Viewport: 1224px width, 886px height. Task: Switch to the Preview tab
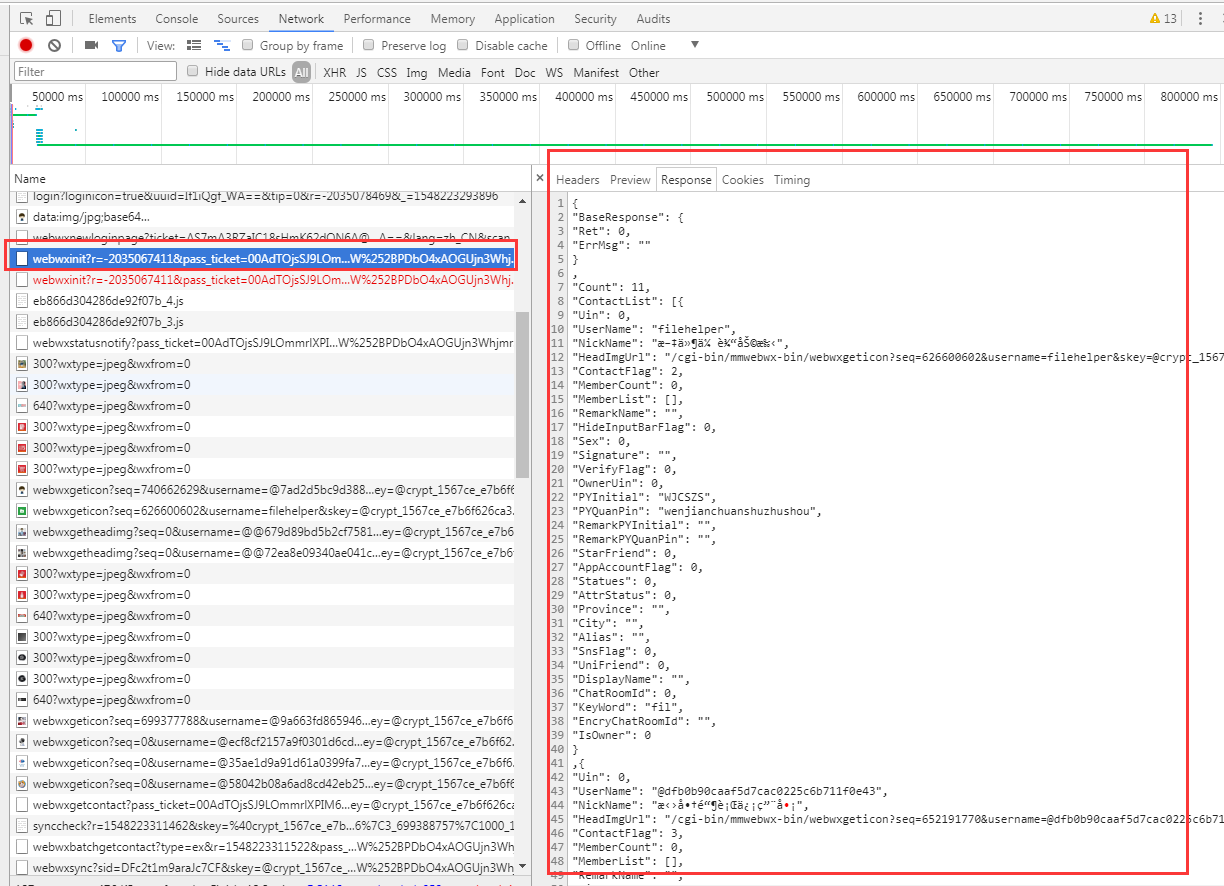click(x=630, y=180)
